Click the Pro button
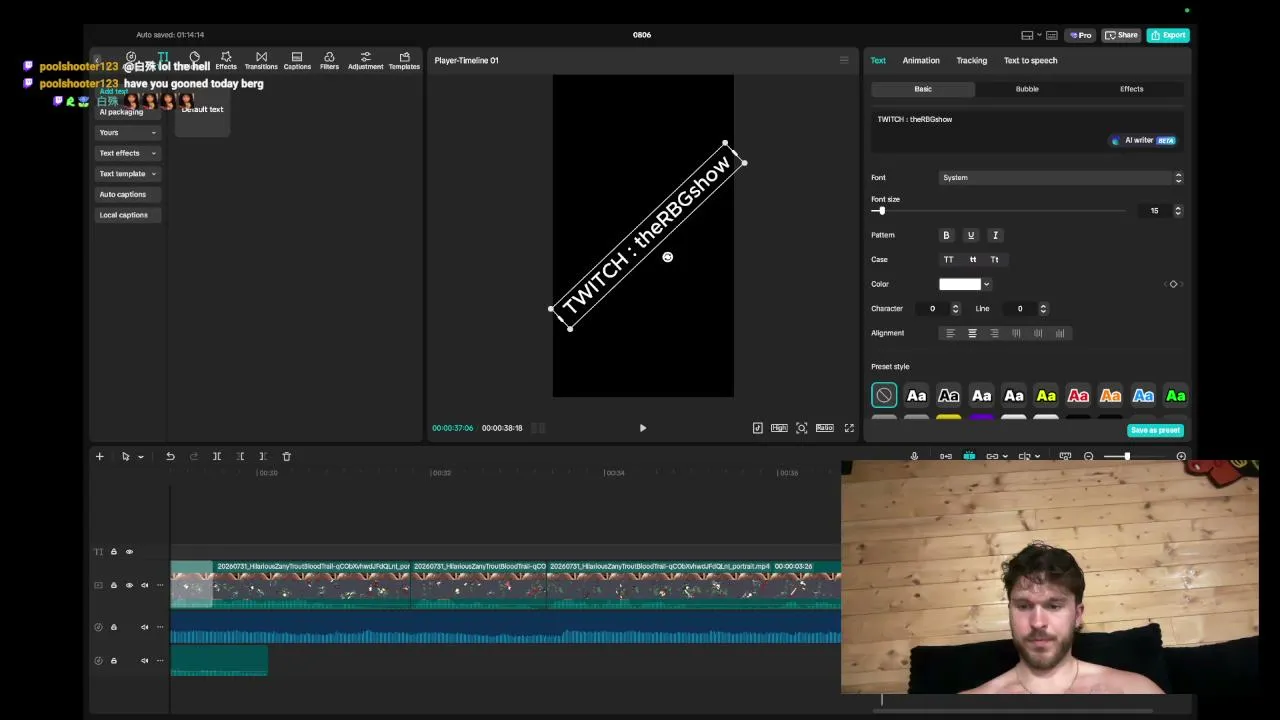The image size is (1280, 720). (x=1080, y=35)
